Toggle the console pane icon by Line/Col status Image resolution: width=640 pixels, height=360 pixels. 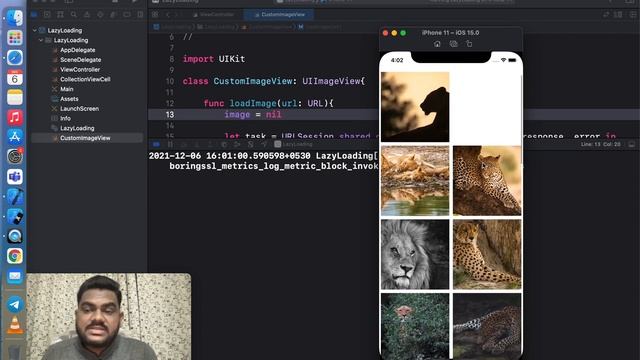(x=632, y=144)
